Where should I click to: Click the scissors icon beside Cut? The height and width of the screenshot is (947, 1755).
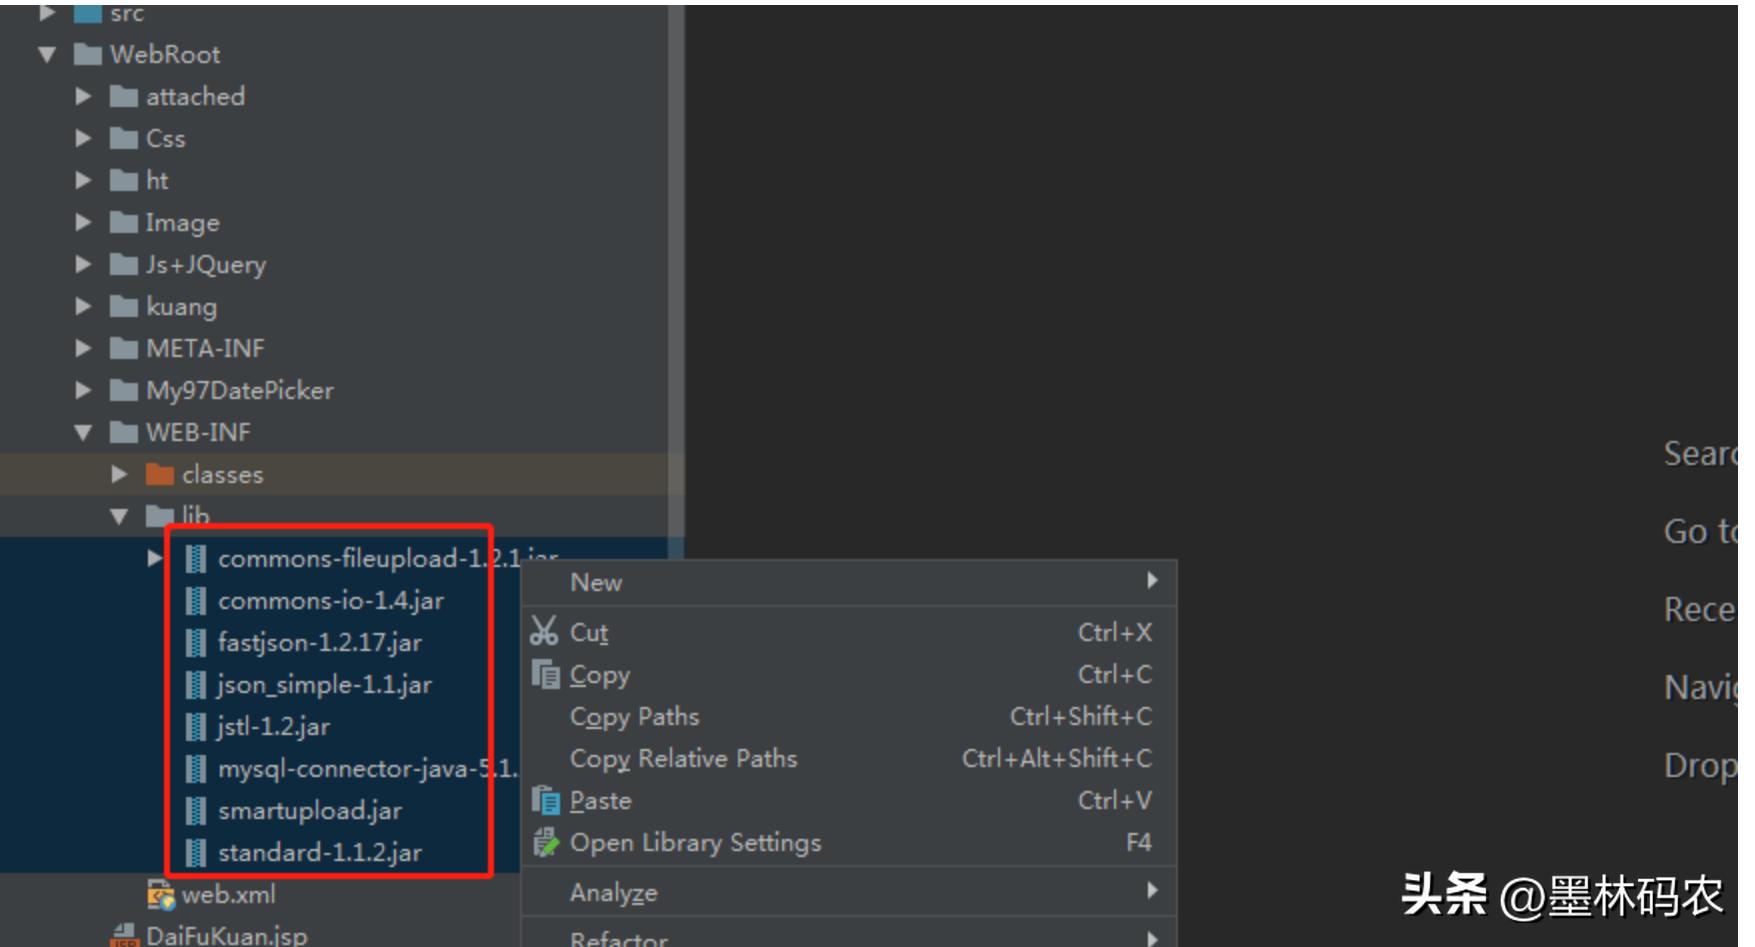click(544, 631)
